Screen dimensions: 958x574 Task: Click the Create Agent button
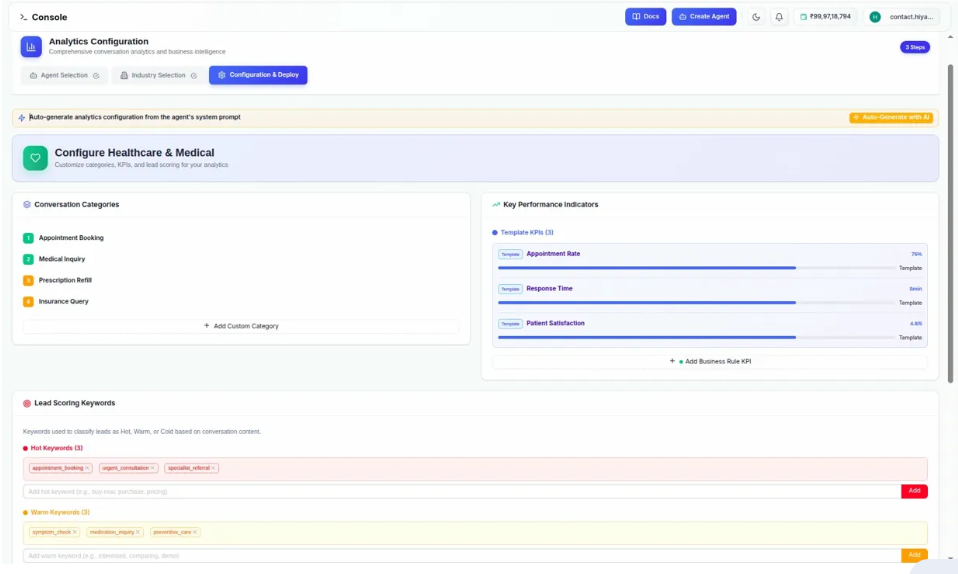[704, 17]
